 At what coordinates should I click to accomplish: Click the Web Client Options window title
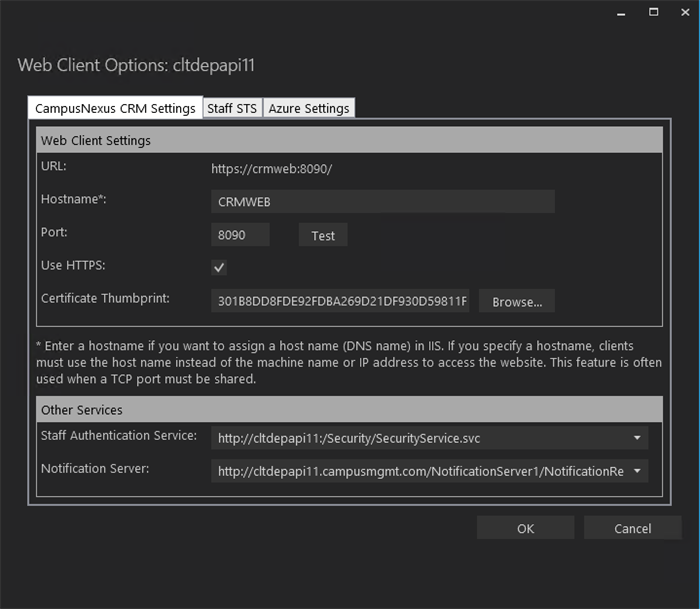click(x=136, y=65)
